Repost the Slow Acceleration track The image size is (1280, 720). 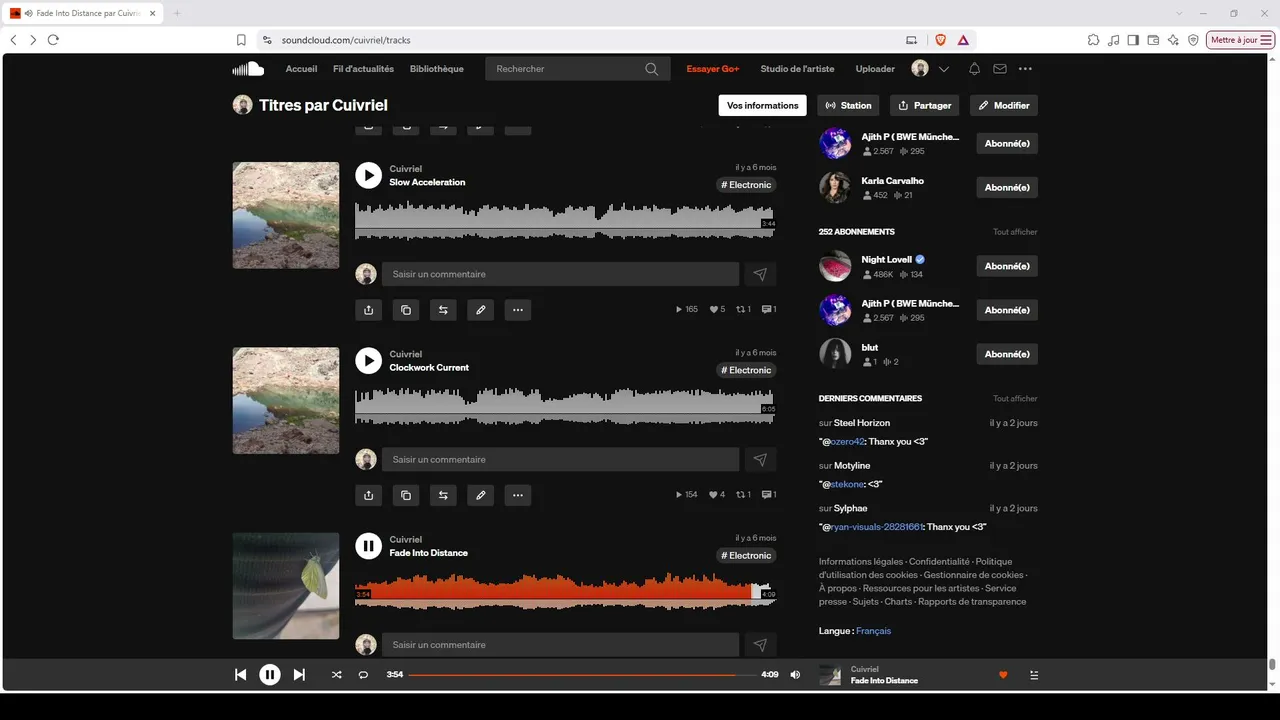443,310
